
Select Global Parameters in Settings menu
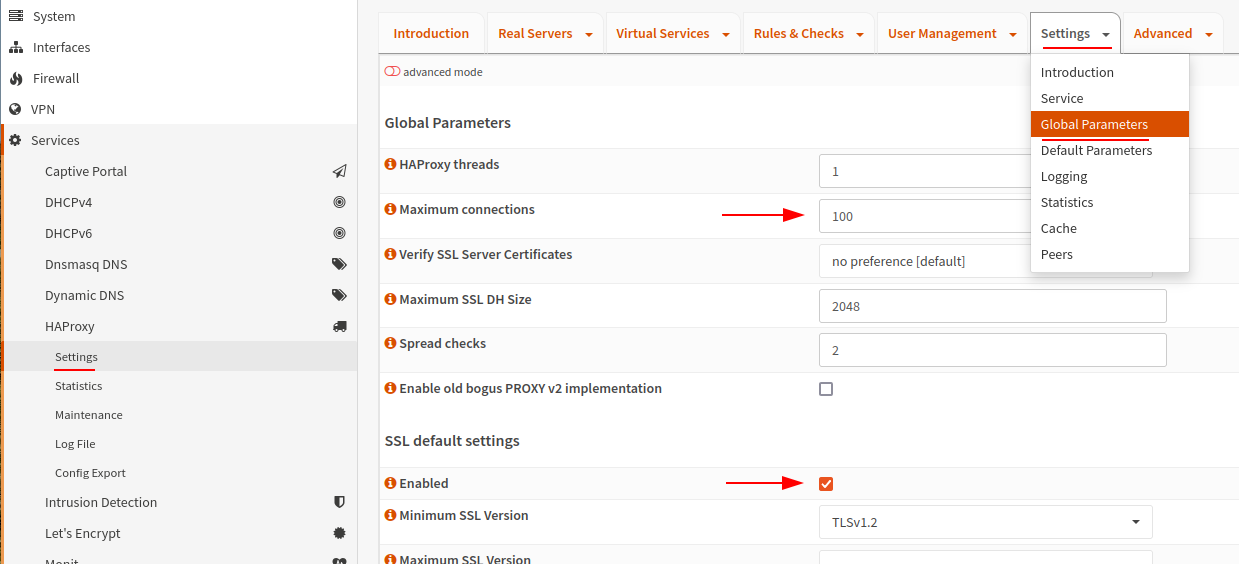pyautogui.click(x=1109, y=124)
